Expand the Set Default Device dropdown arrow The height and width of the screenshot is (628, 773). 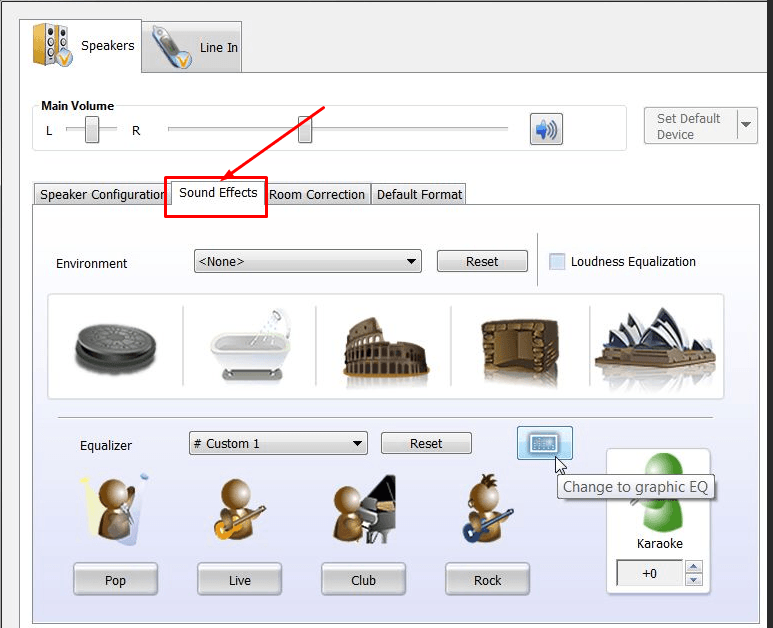tap(746, 125)
